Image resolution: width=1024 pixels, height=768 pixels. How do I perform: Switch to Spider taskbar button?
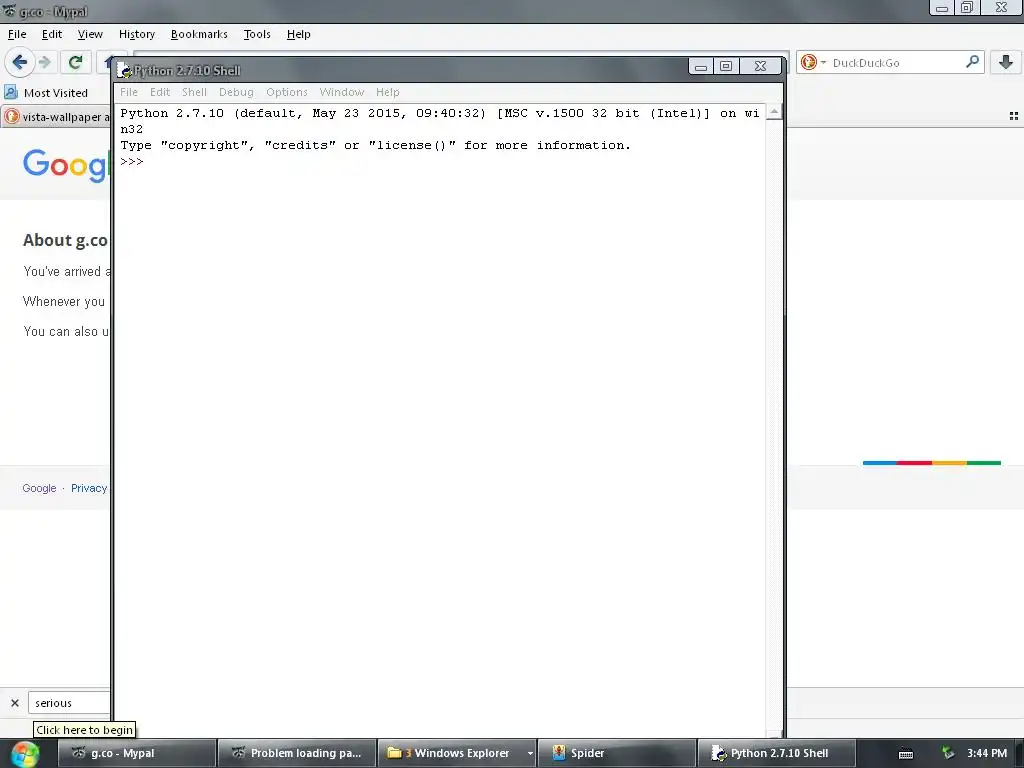tap(616, 753)
